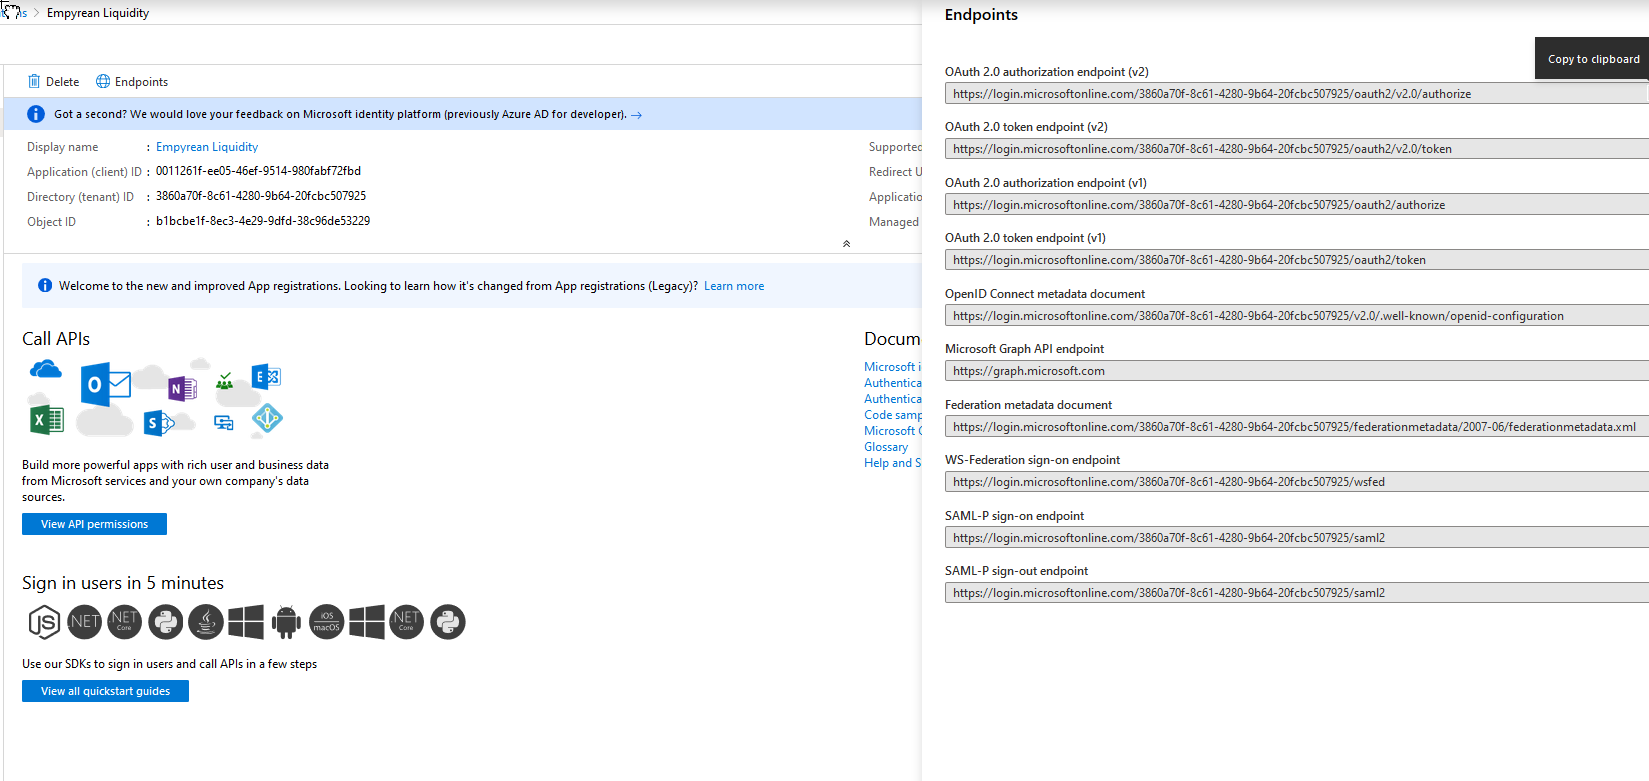Open the Android quickstart icon
Viewport: 1649px width, 781px height.
pyautogui.click(x=286, y=622)
